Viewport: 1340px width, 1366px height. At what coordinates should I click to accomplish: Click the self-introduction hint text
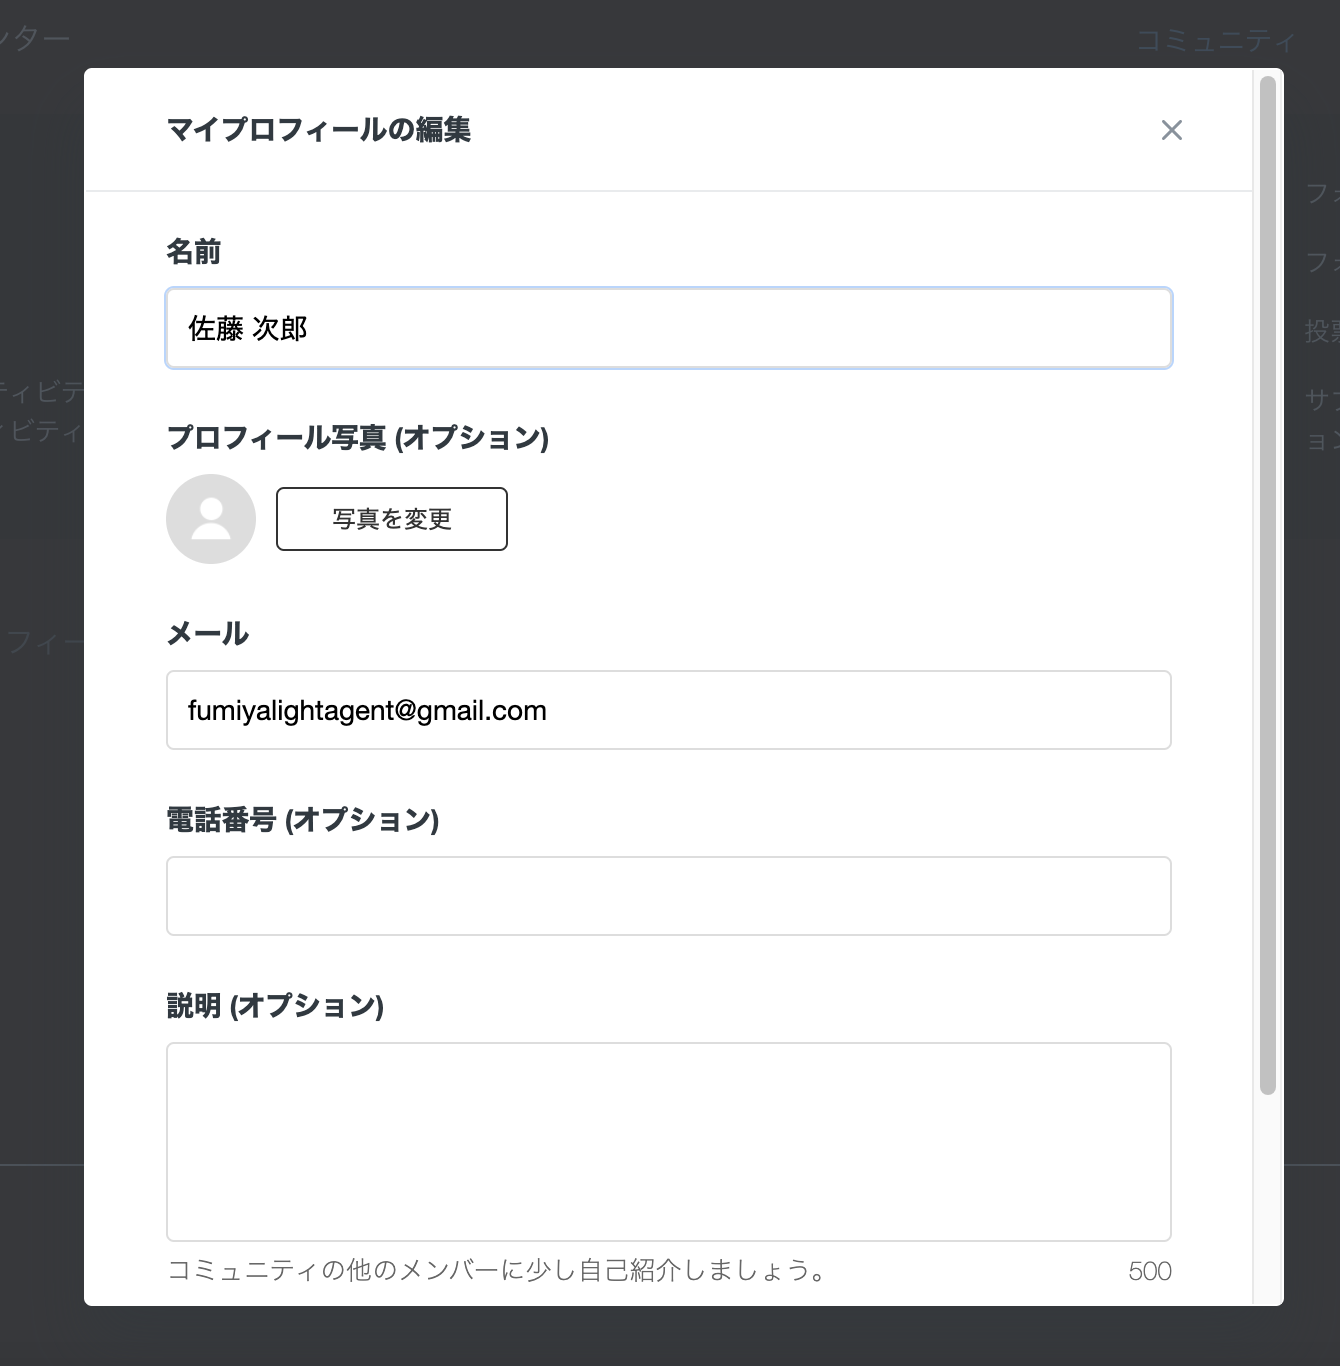pos(497,1271)
